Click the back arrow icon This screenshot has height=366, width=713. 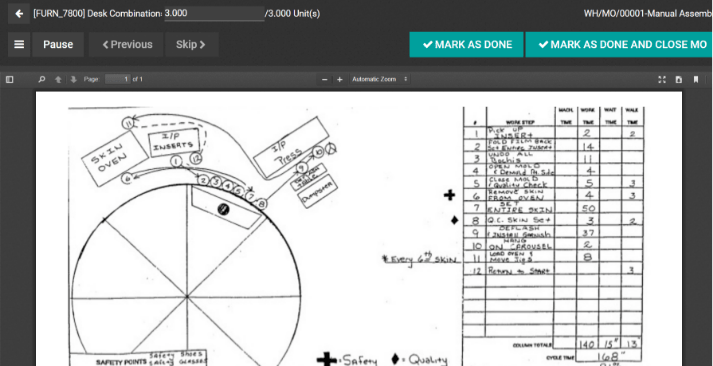[19, 14]
